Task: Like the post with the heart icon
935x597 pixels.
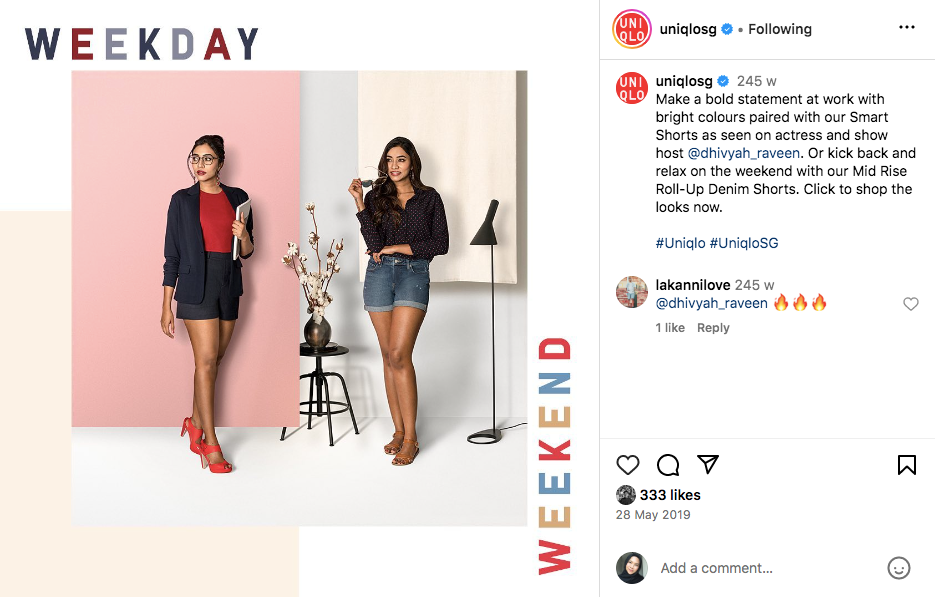Action: click(627, 465)
